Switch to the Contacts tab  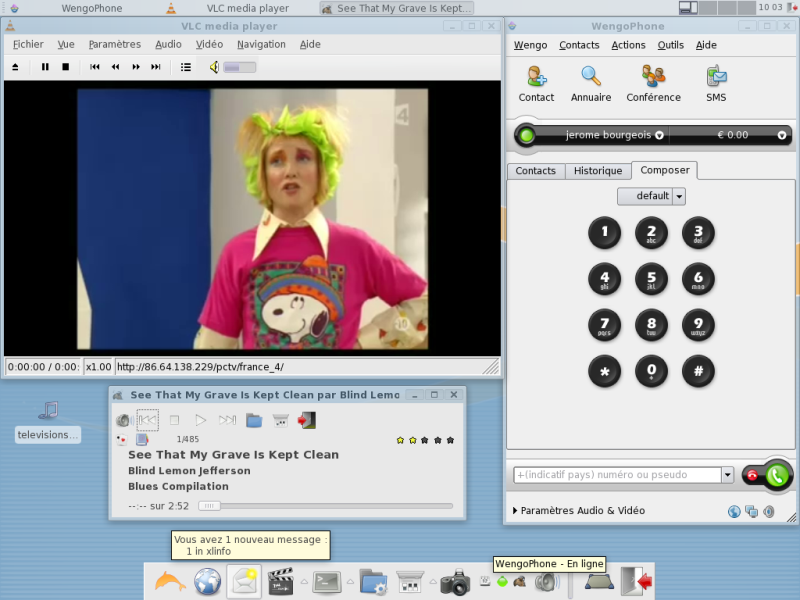pyautogui.click(x=536, y=171)
